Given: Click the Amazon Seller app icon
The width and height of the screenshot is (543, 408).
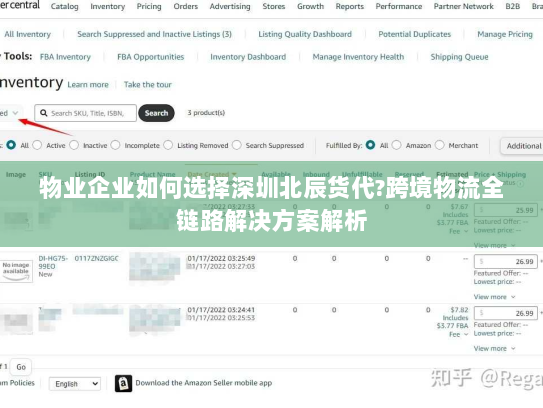Looking at the screenshot, I should (x=123, y=383).
